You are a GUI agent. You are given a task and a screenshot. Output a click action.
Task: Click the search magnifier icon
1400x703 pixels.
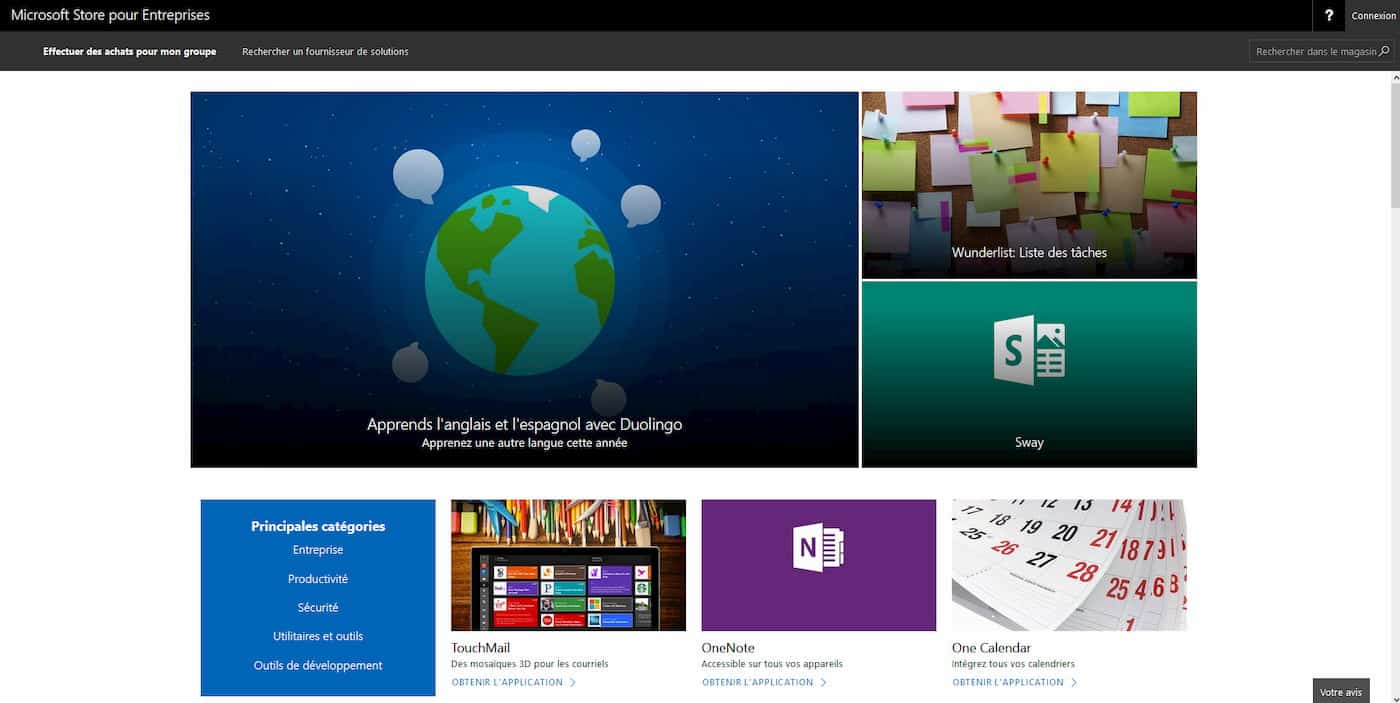coord(1384,51)
